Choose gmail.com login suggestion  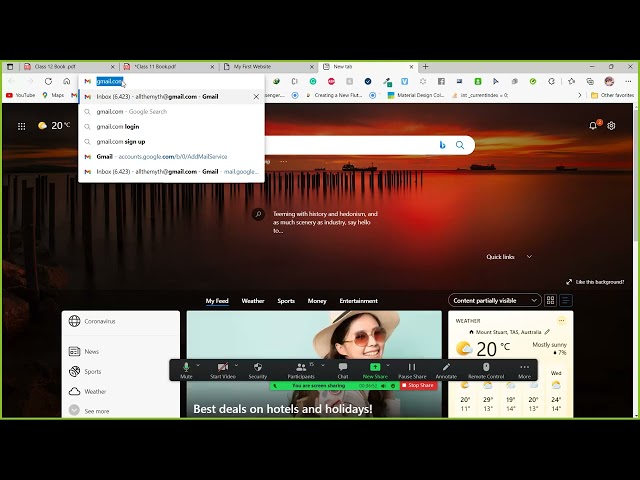click(171, 127)
